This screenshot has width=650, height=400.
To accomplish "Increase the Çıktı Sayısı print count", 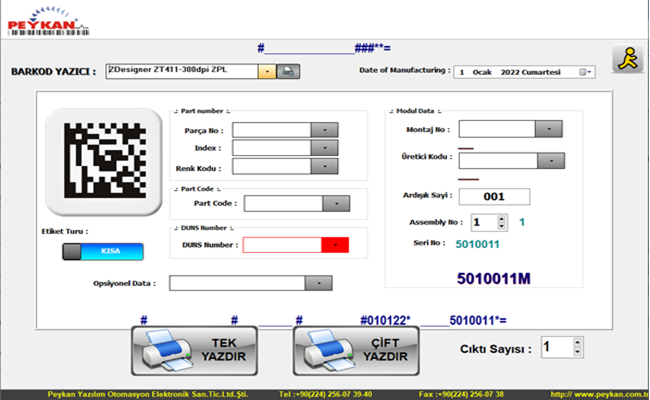I will (x=577, y=343).
